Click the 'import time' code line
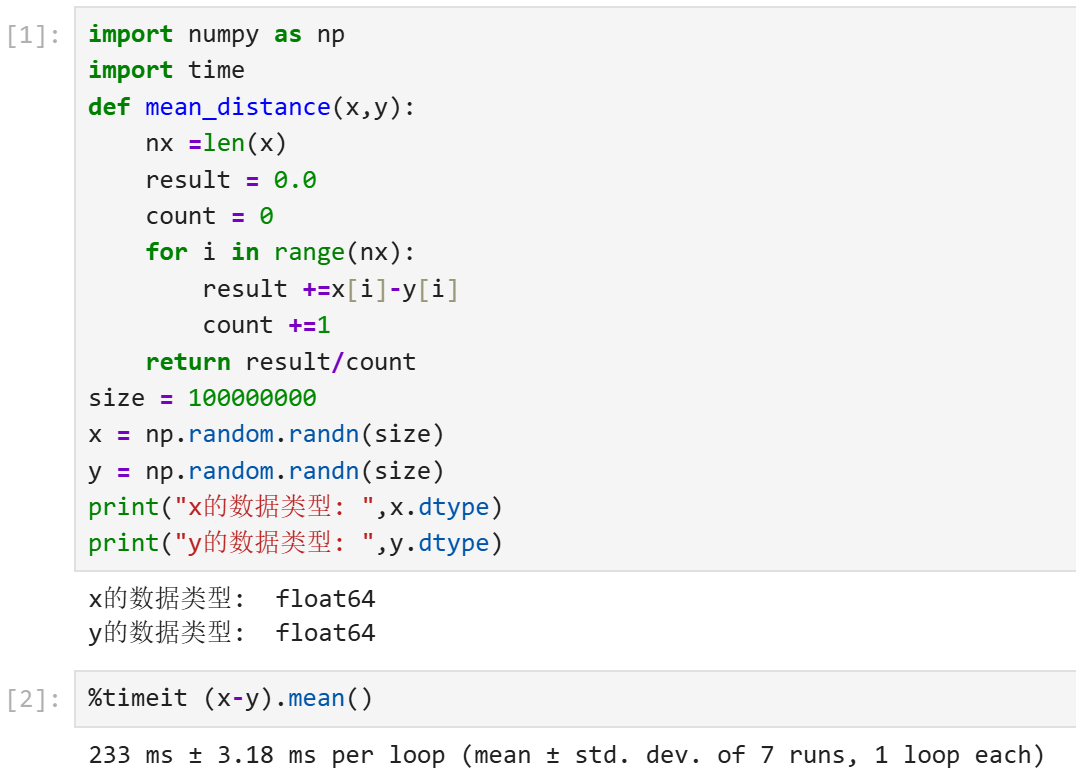 pos(166,70)
